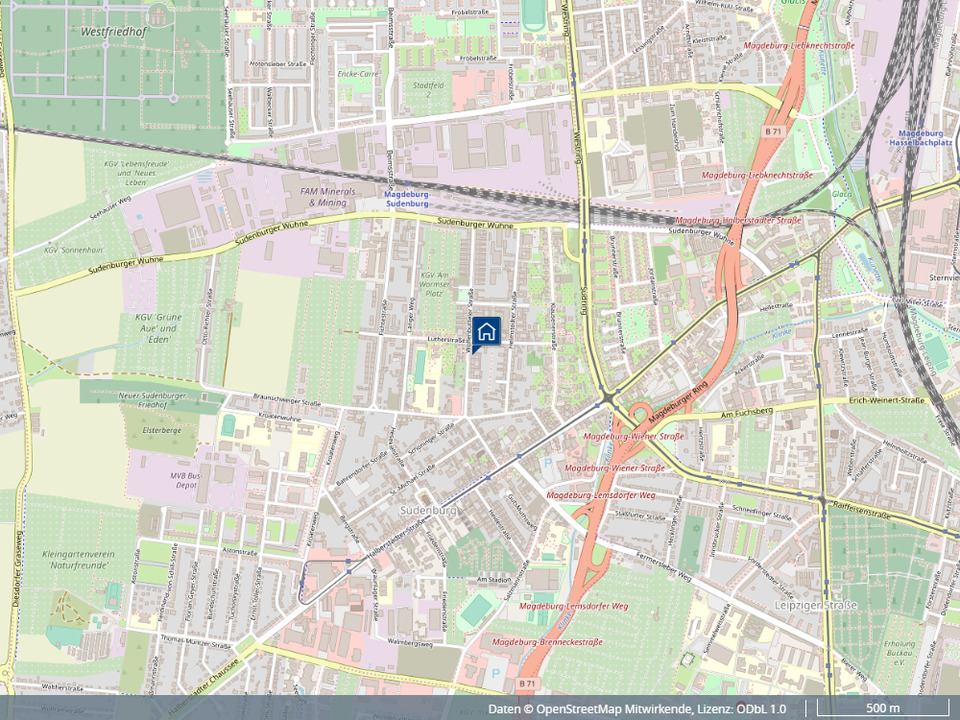The image size is (960, 720).
Task: Click the 500 m scale bar
Action: [x=883, y=708]
